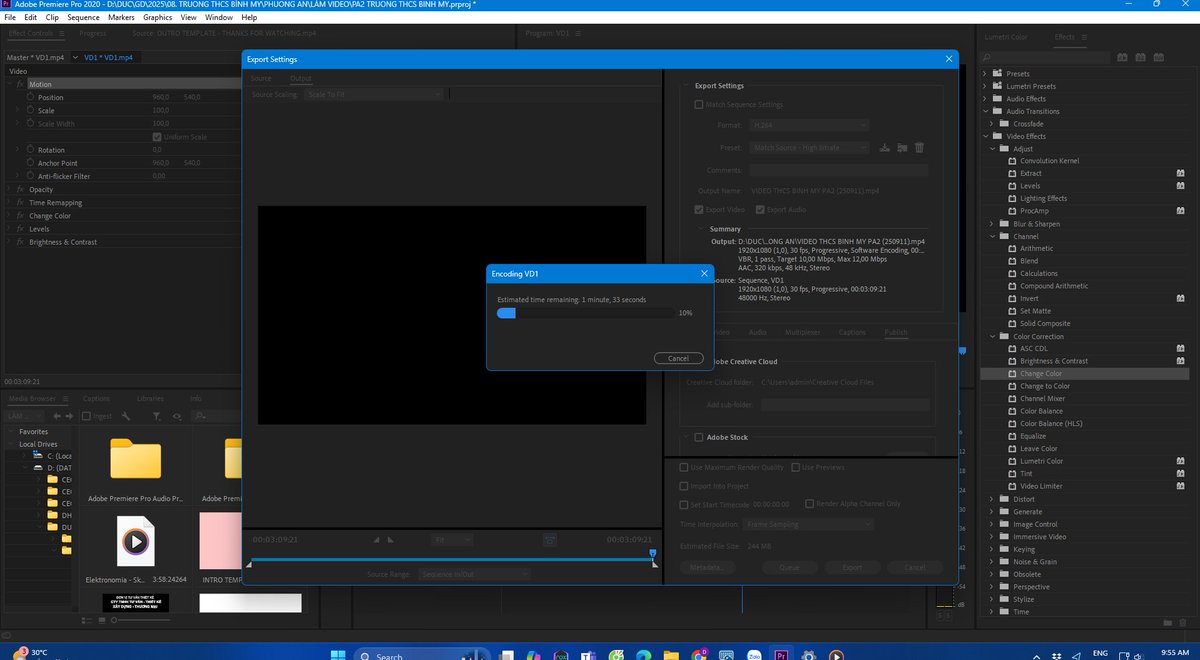Open the File menu
This screenshot has height=660, width=1200.
pyautogui.click(x=9, y=17)
